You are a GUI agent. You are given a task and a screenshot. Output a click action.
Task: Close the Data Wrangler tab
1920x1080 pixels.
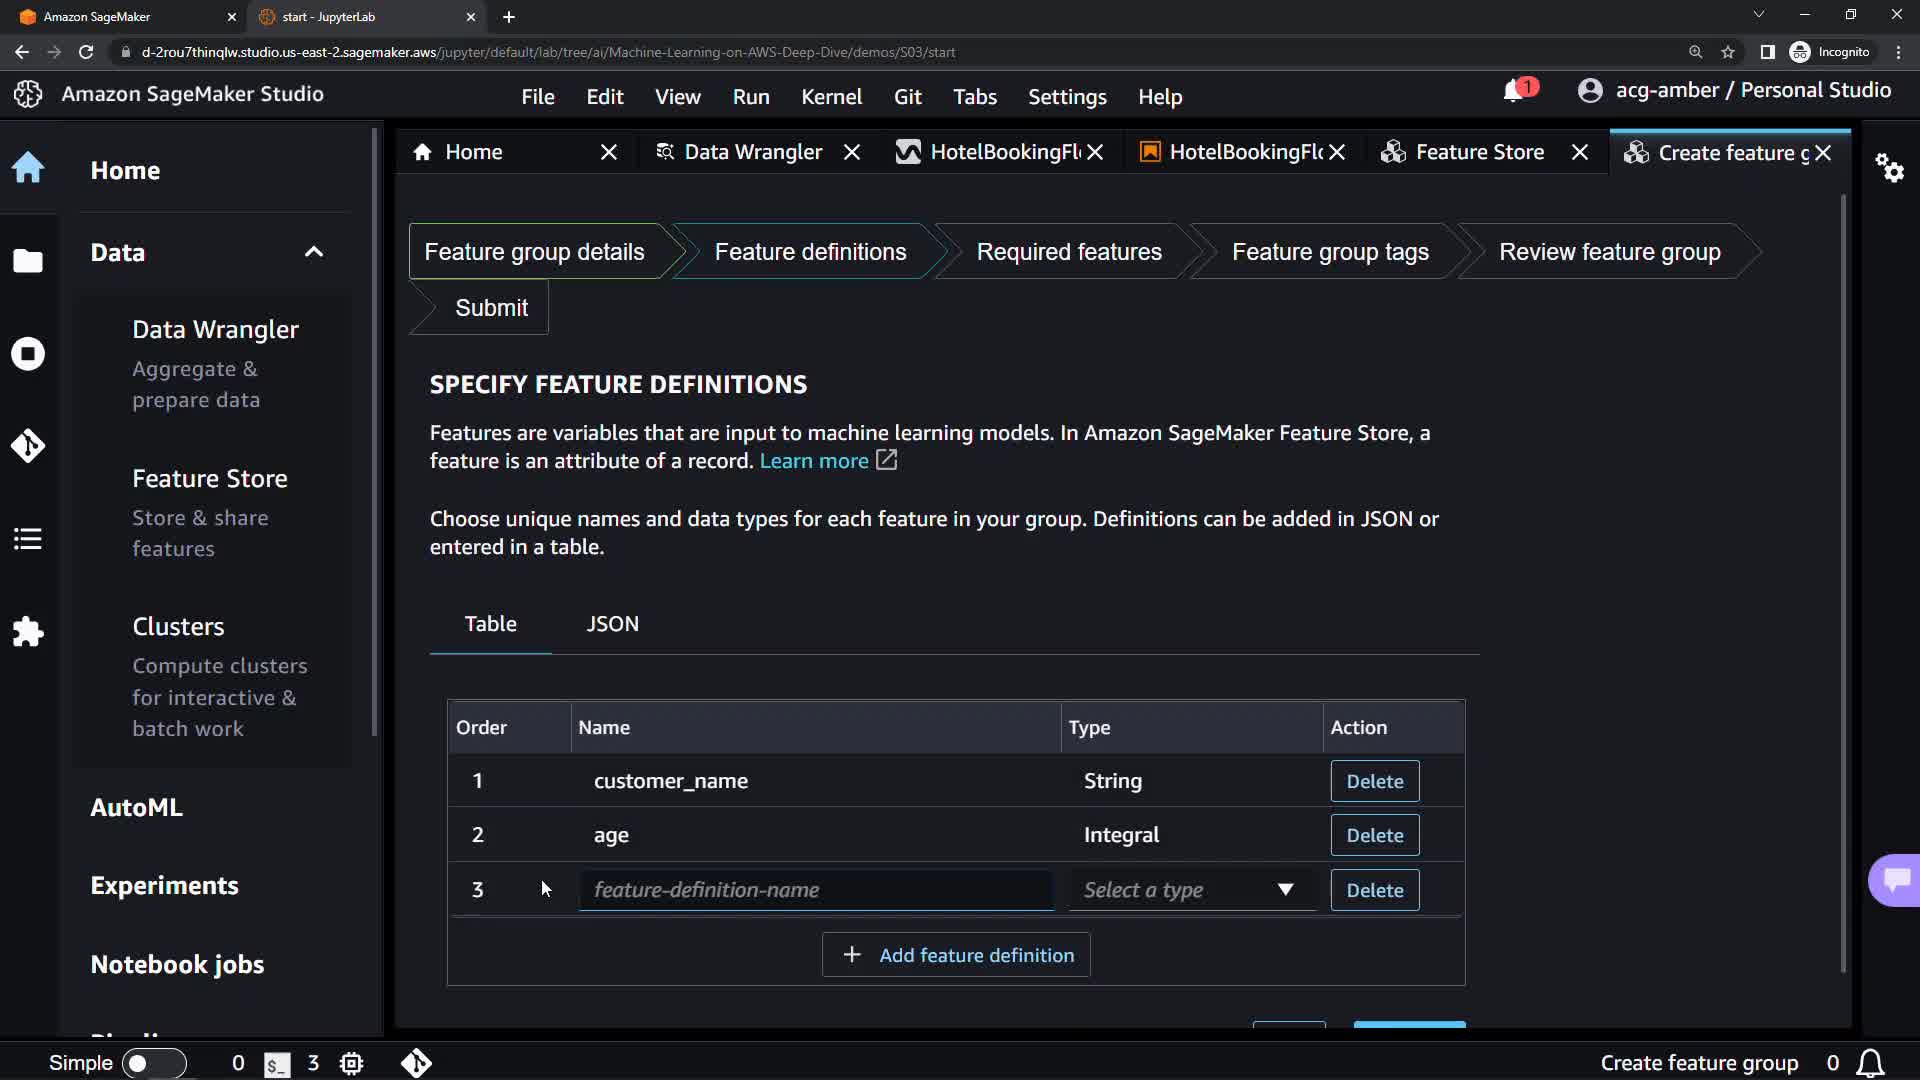pyautogui.click(x=852, y=152)
